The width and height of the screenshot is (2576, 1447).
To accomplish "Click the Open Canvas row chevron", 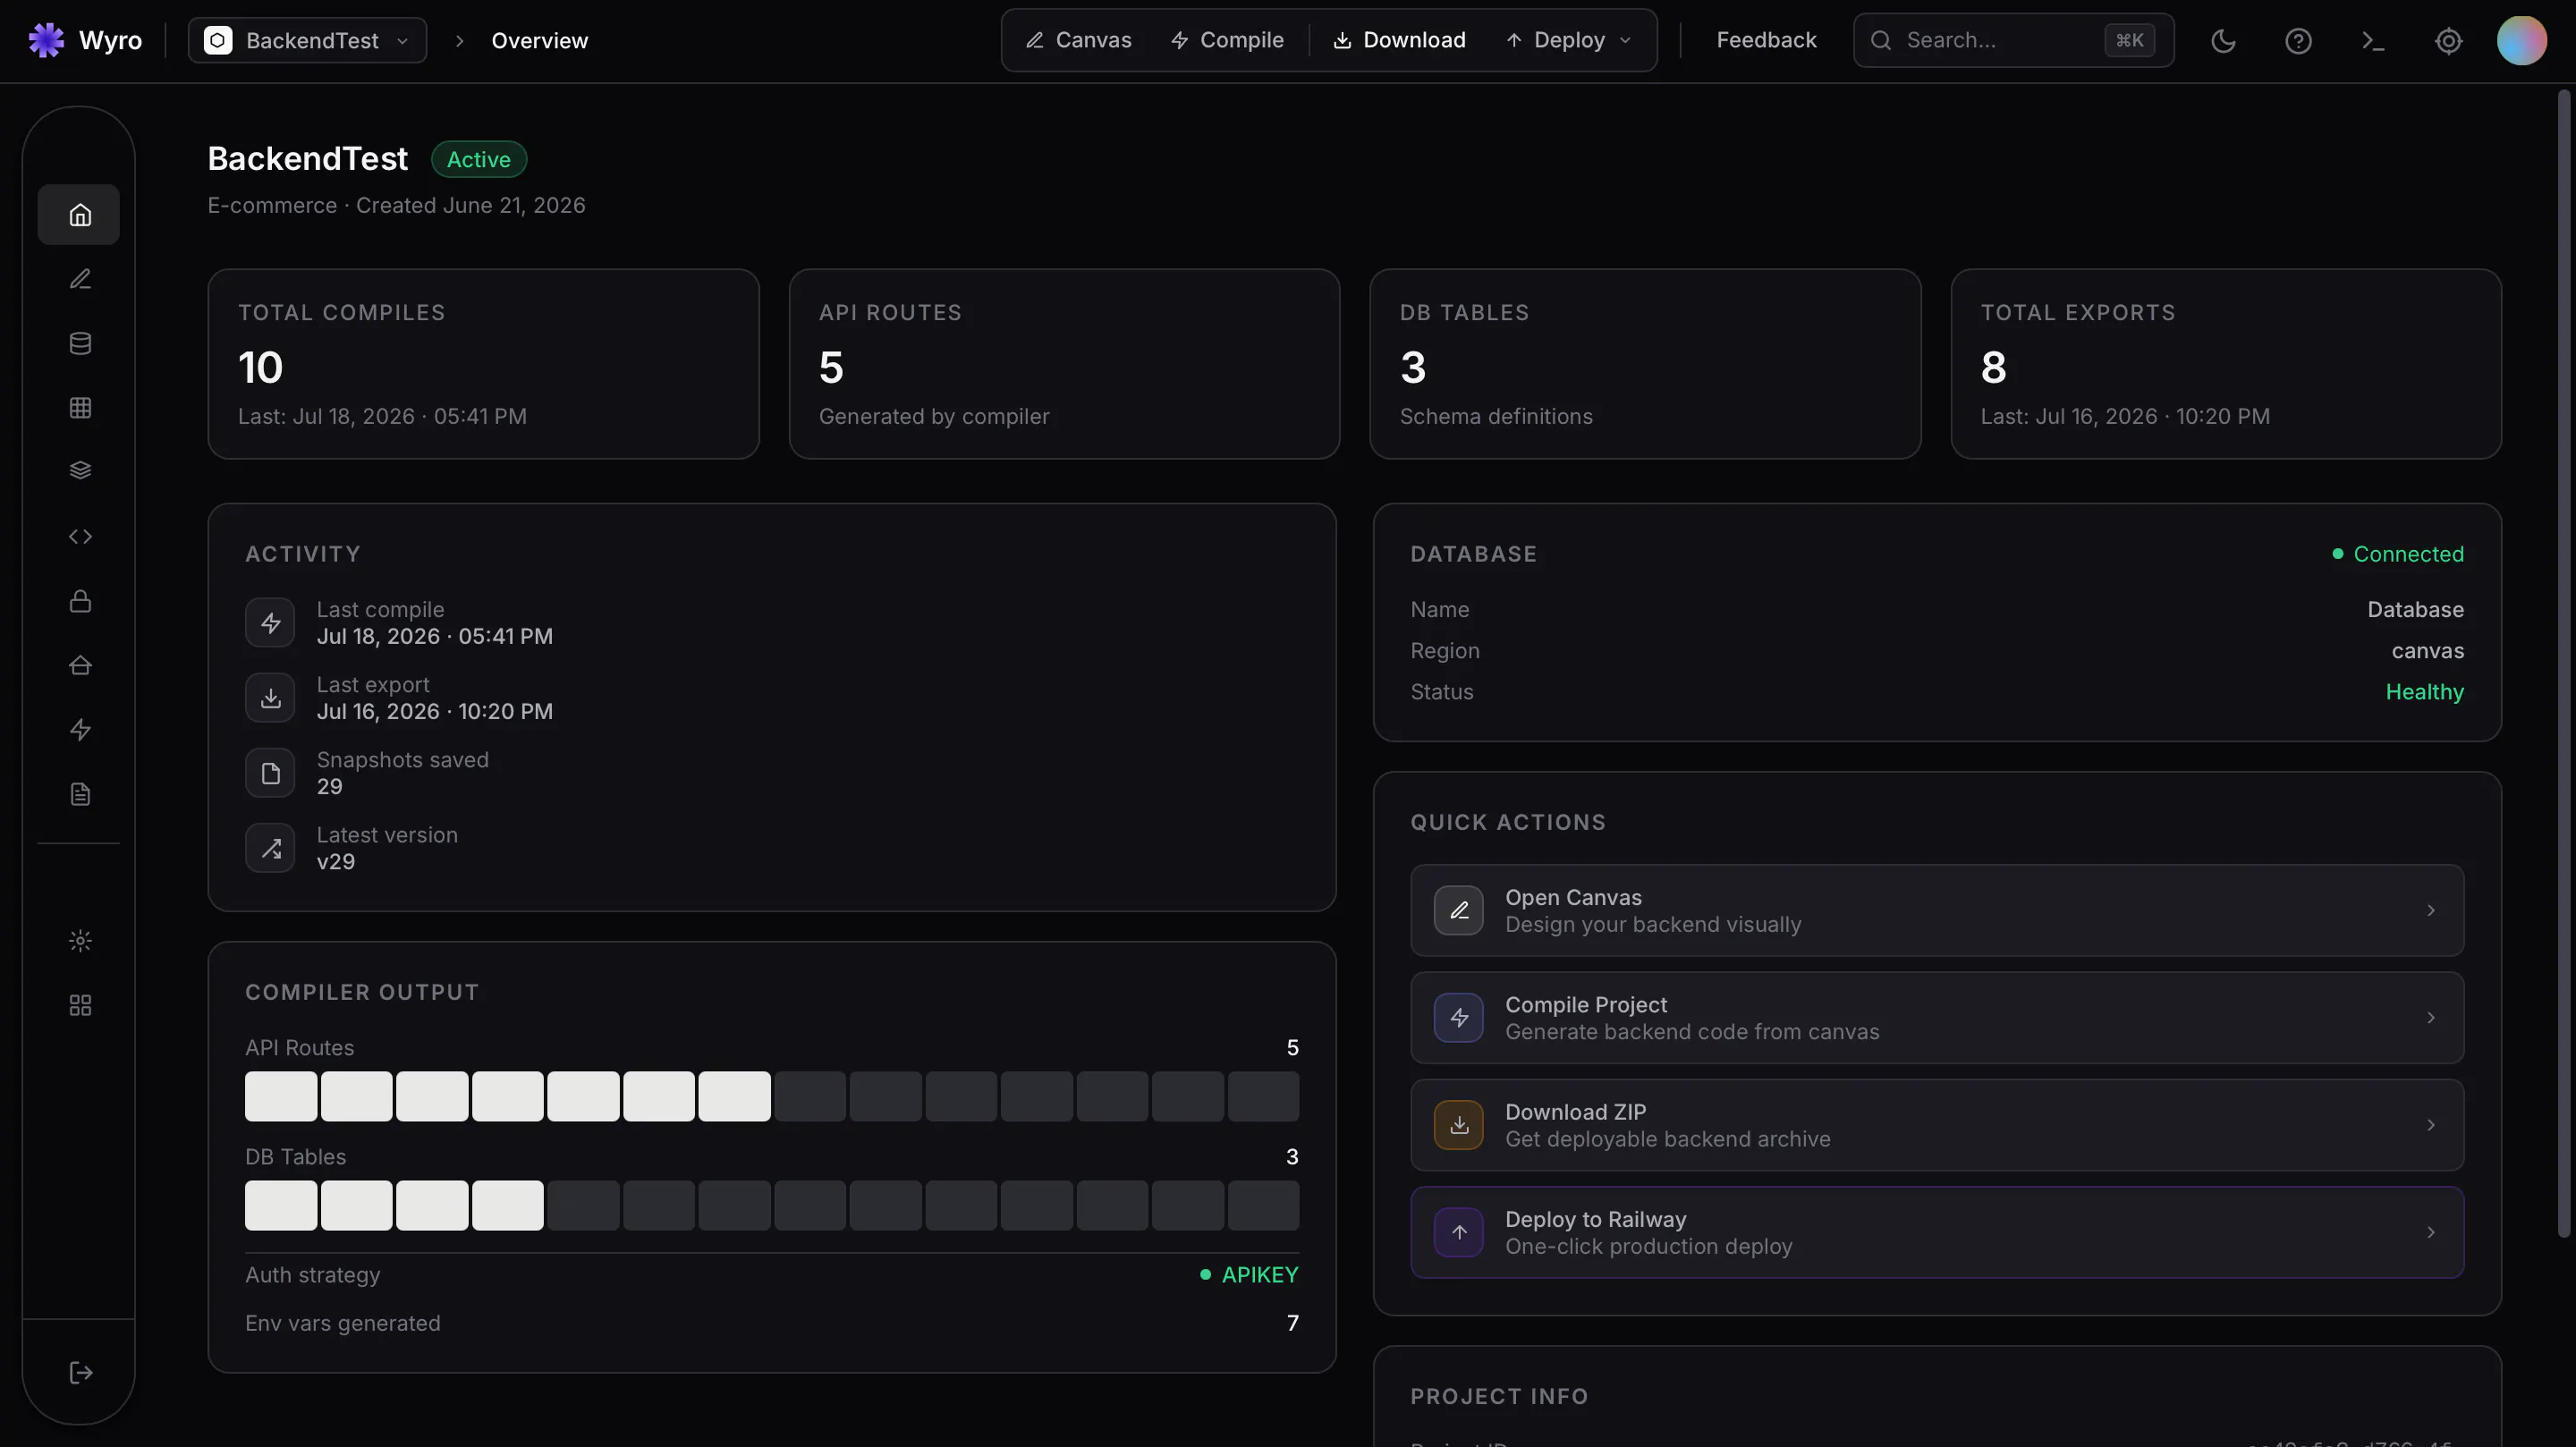I will click(2430, 910).
